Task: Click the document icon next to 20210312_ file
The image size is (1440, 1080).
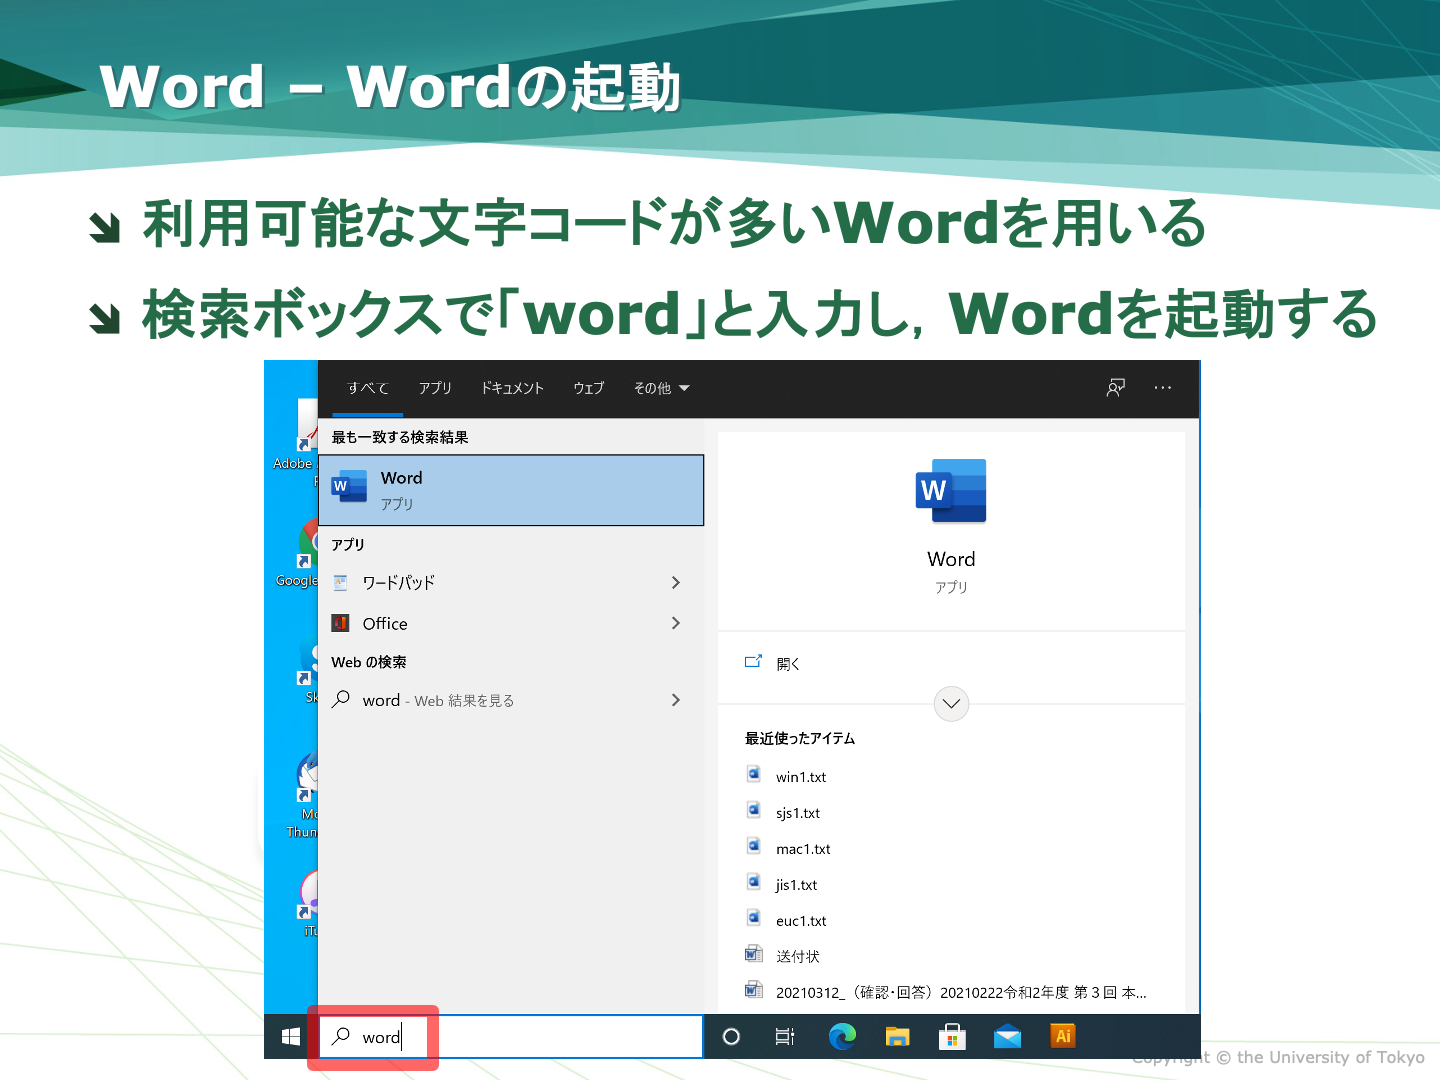Action: tap(754, 990)
